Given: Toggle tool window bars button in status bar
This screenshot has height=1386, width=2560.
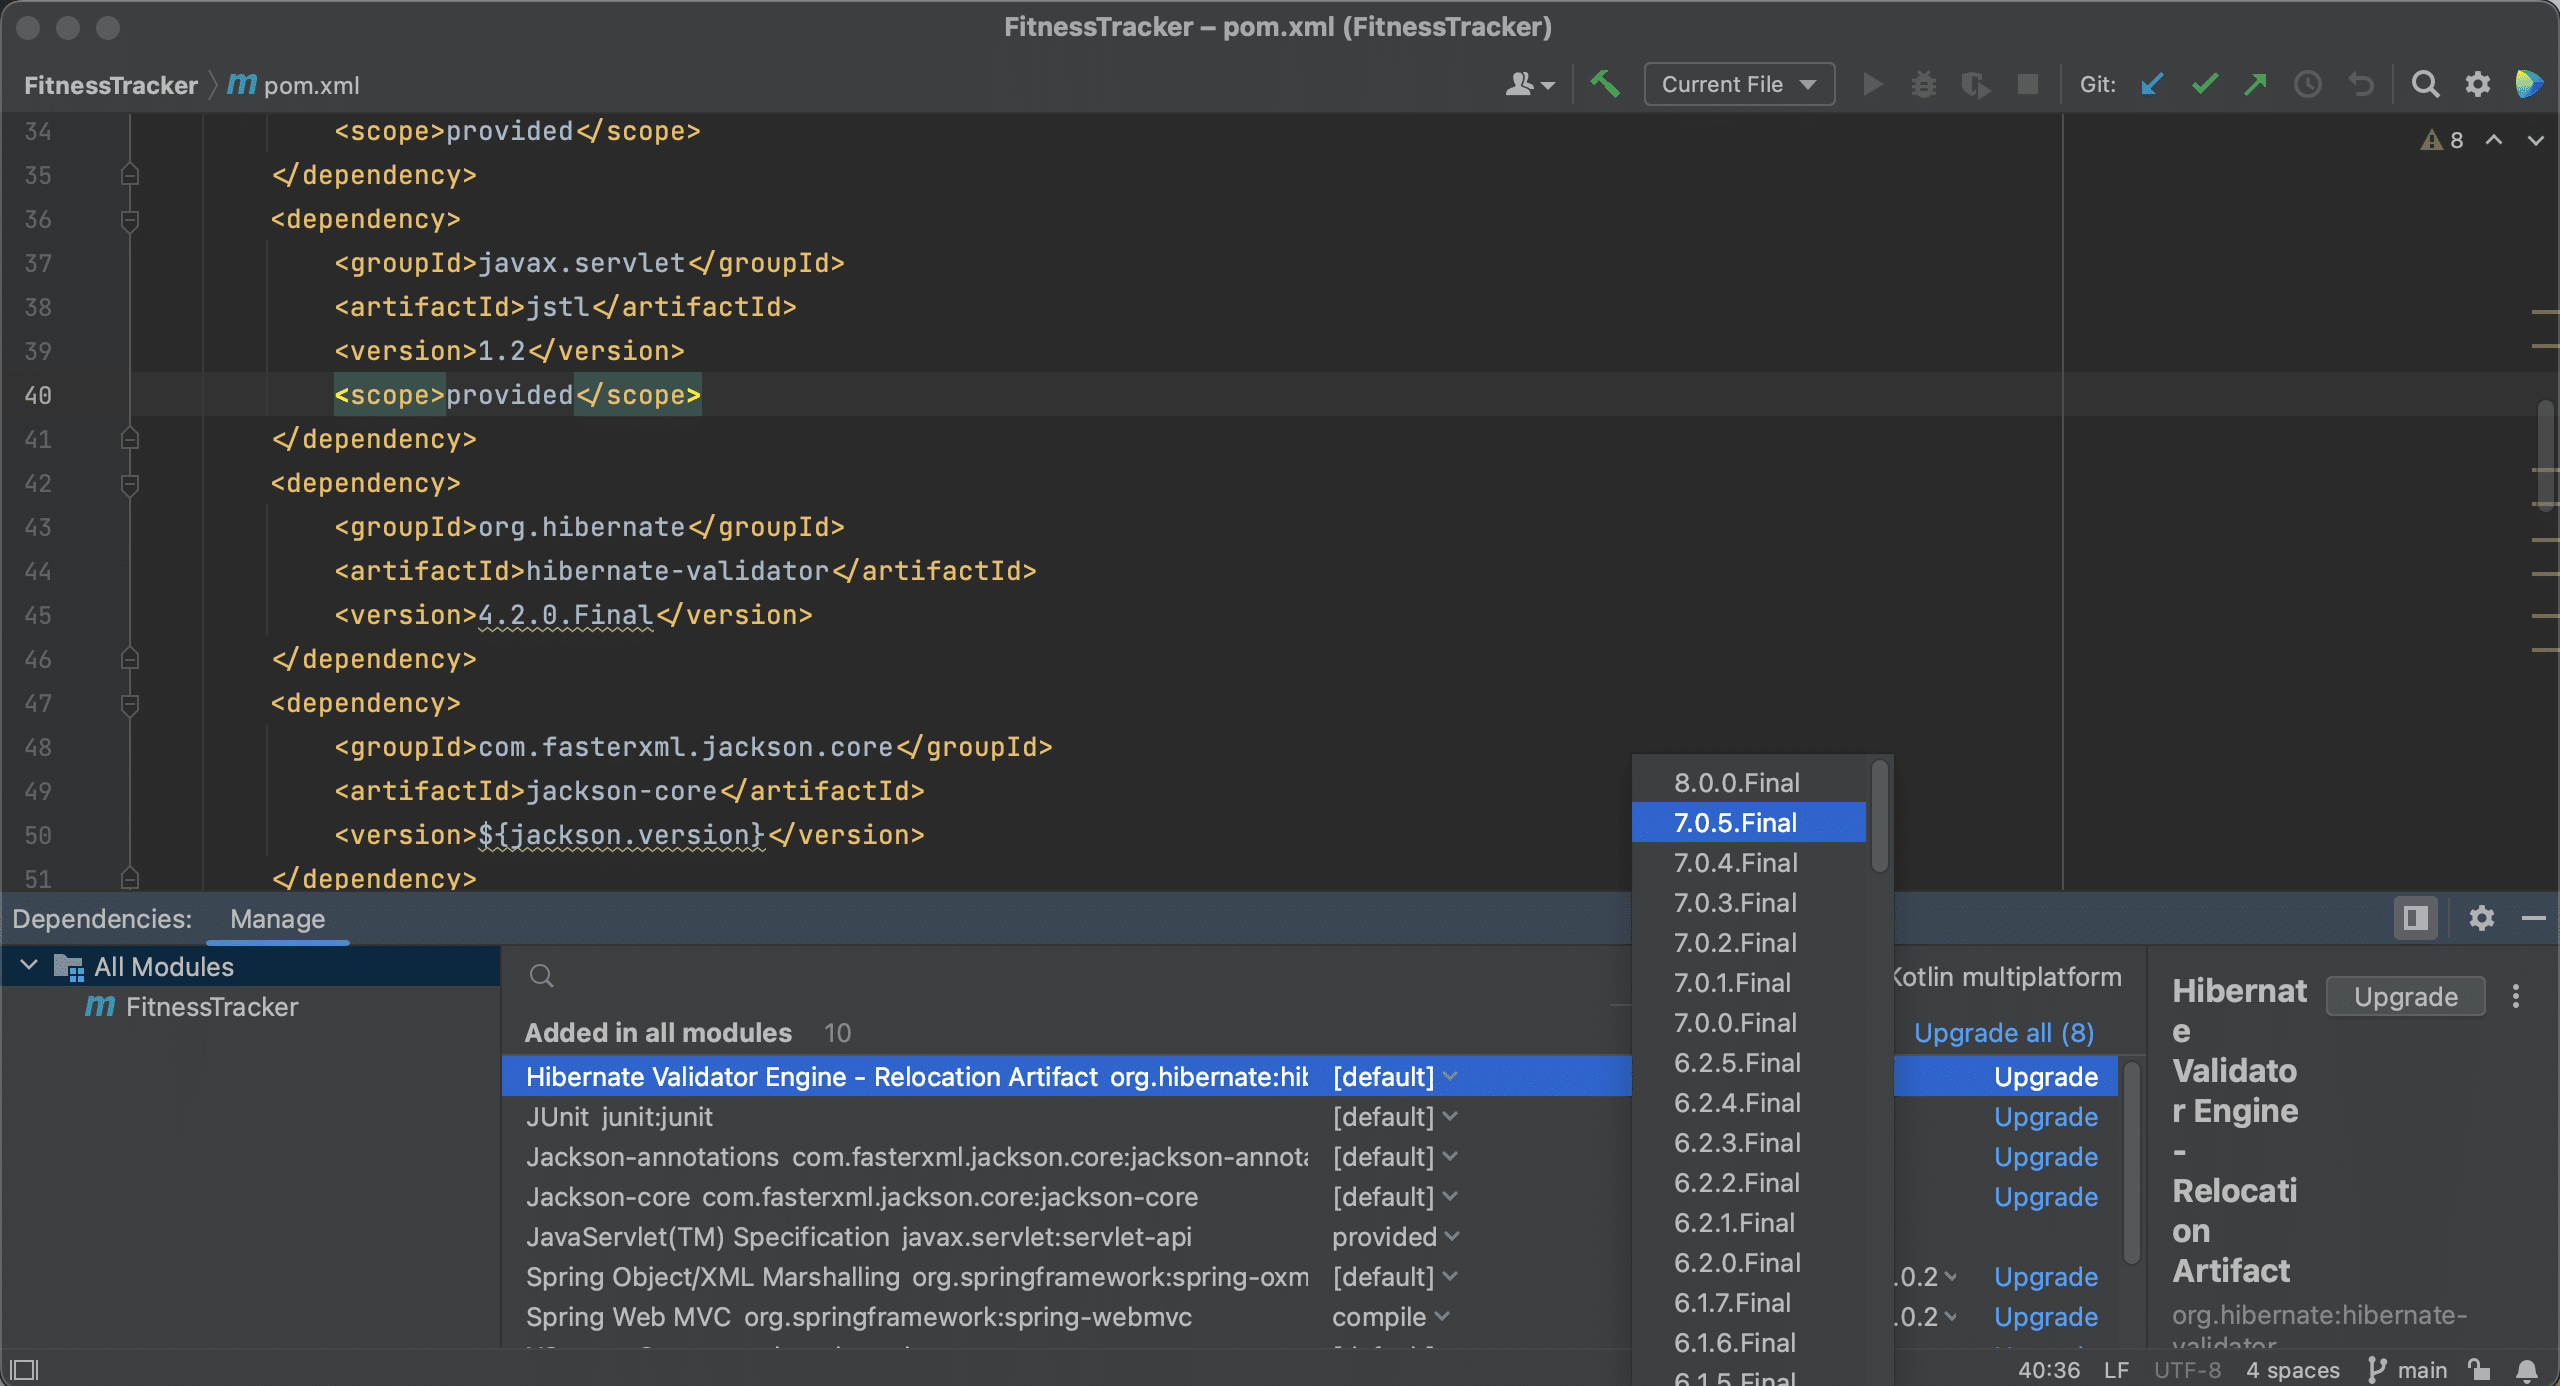Looking at the screenshot, I should (24, 1369).
